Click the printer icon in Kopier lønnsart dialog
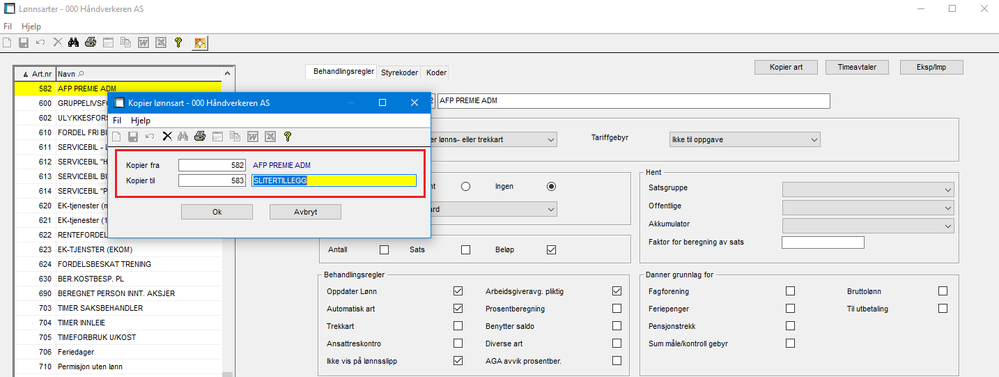The width and height of the screenshot is (999, 377). coord(199,136)
